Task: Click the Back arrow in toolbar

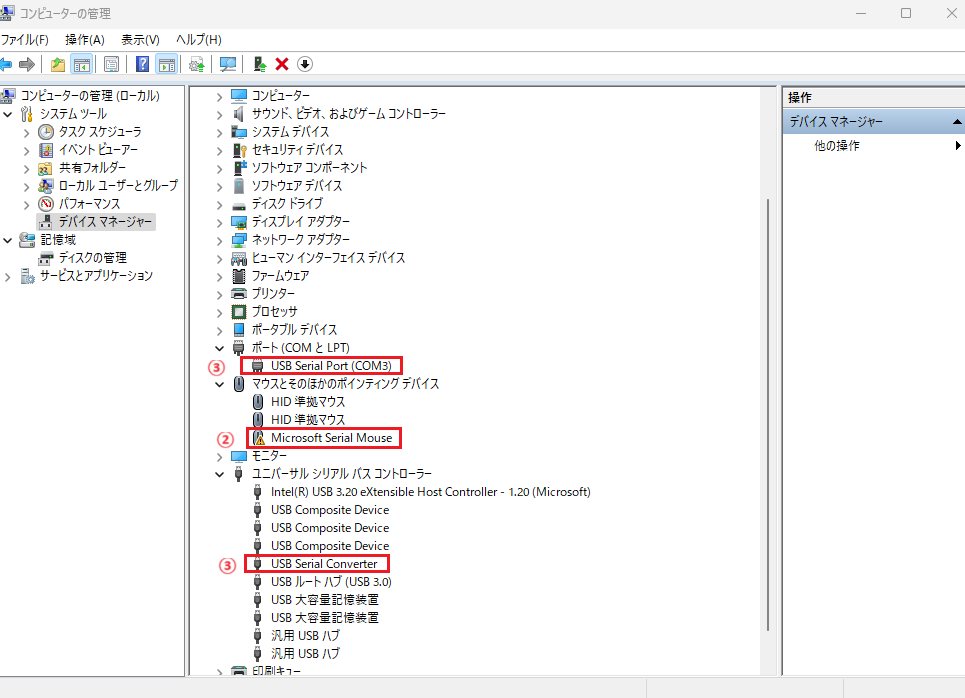Action: [6, 64]
